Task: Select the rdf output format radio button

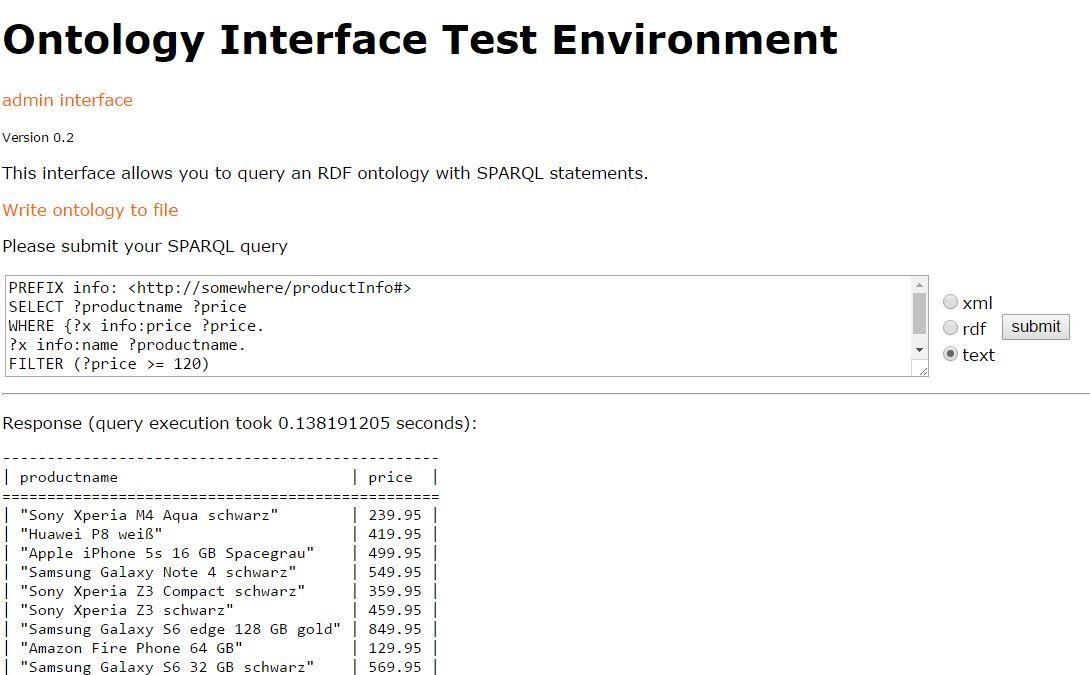Action: click(950, 328)
